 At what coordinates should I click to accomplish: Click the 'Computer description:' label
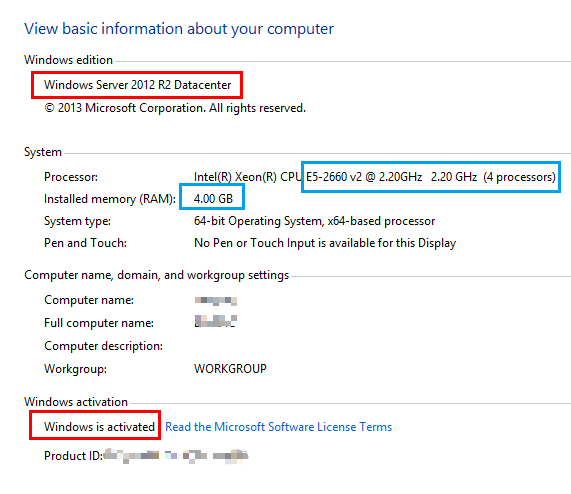pos(103,346)
